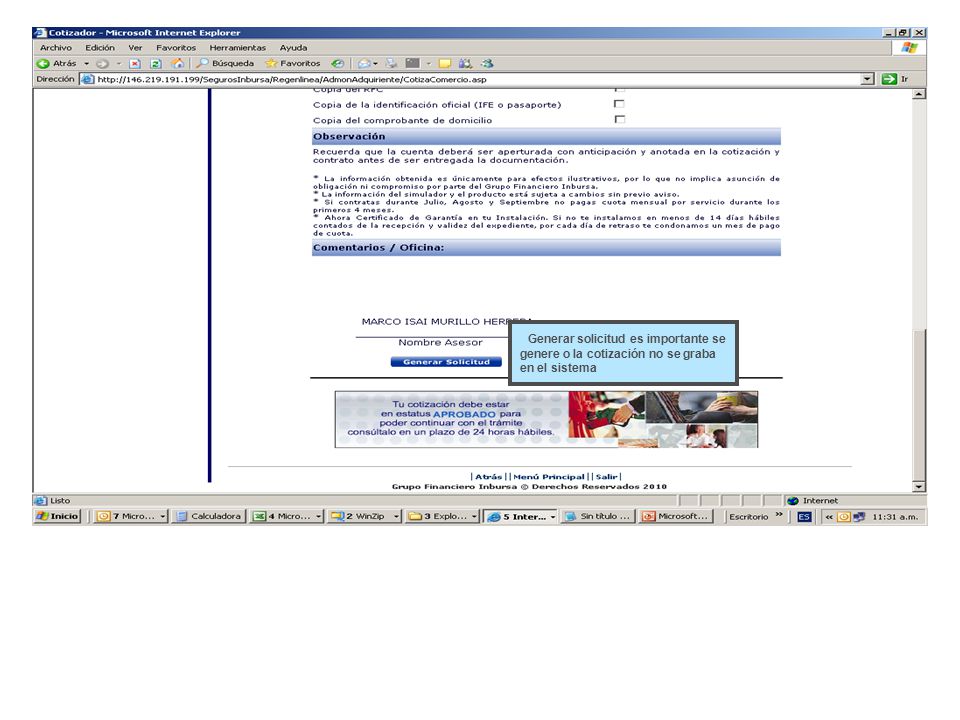Click the yellow Discuss note icon

click(445, 64)
